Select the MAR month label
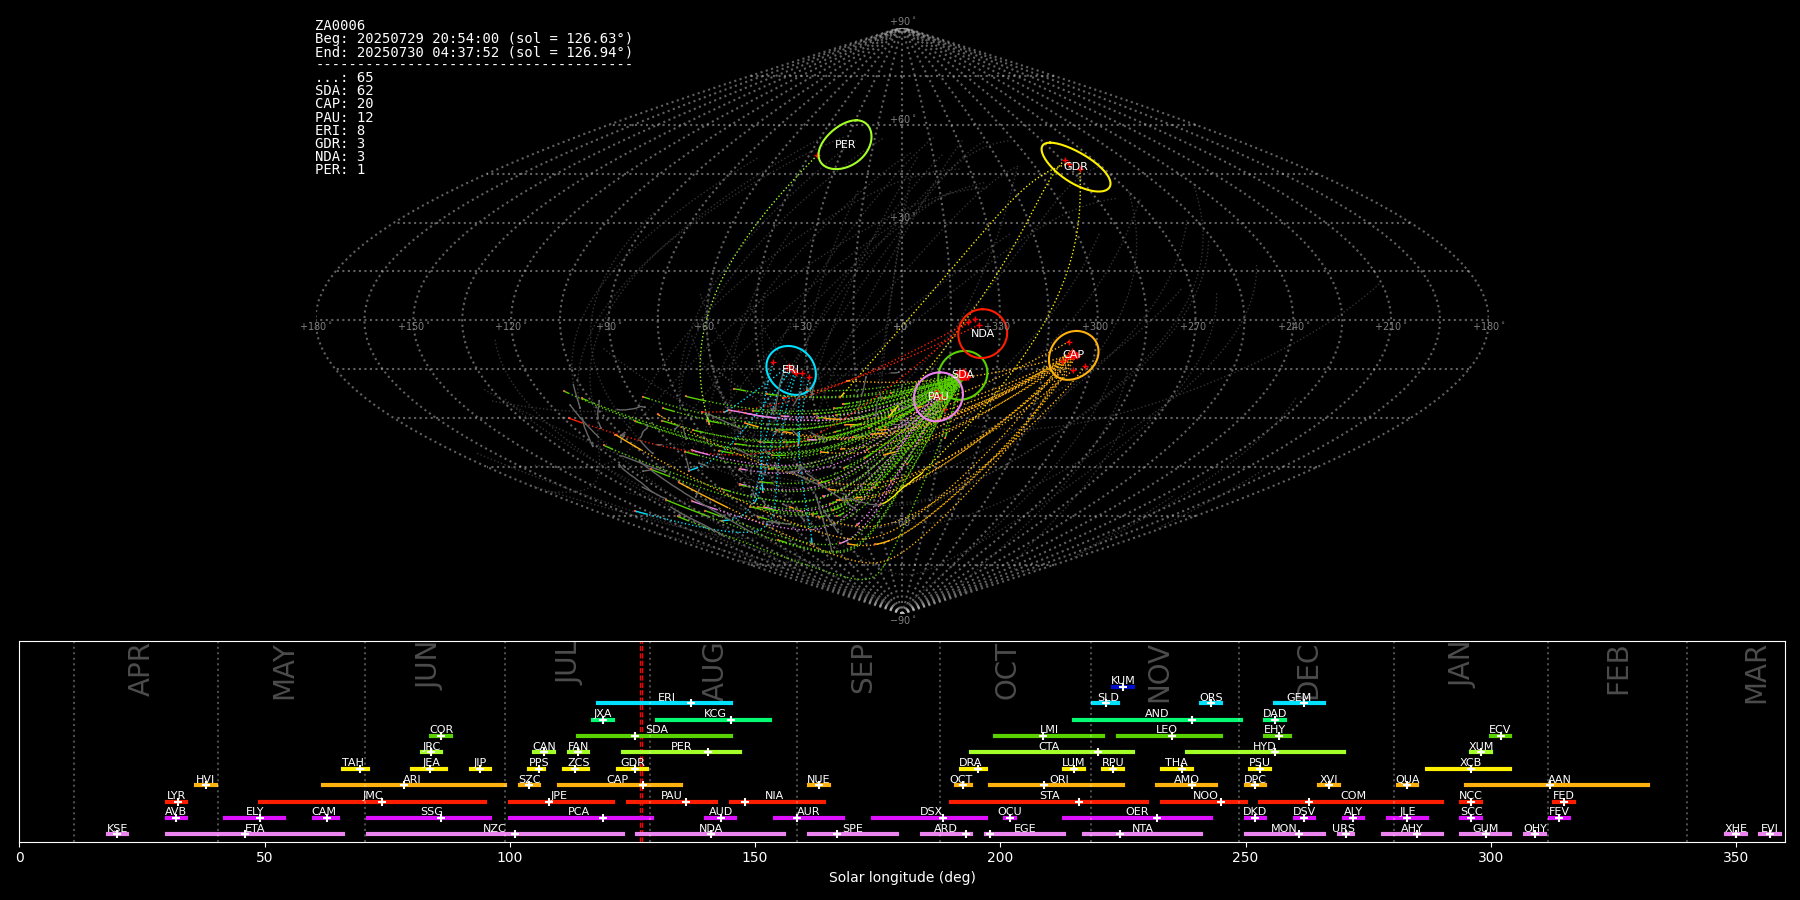The image size is (1800, 900). click(1757, 674)
